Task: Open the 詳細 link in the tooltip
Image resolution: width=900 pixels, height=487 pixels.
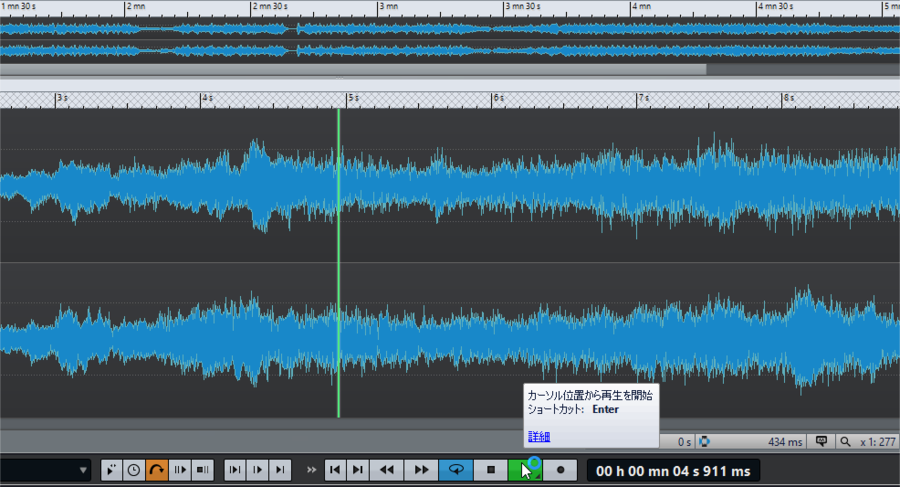Action: pos(538,436)
